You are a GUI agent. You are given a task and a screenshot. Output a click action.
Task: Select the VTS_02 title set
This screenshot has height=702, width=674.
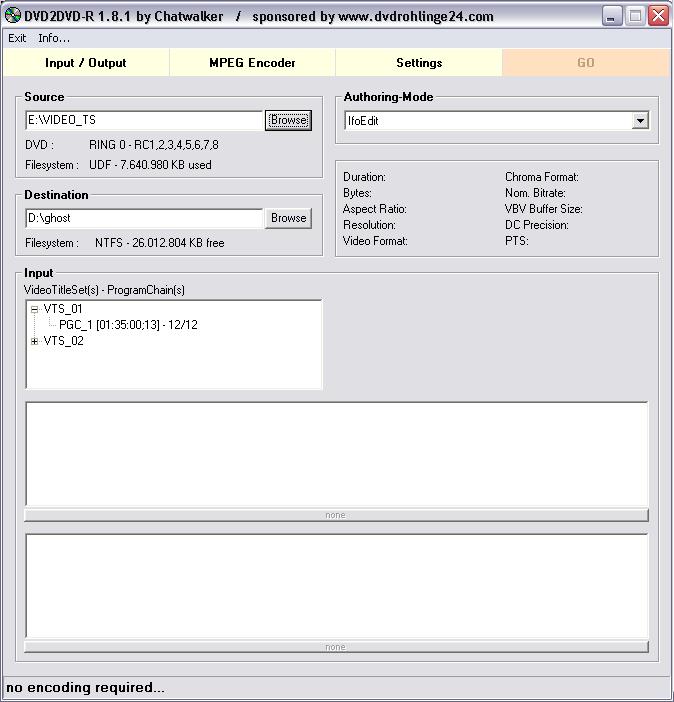pos(63,341)
